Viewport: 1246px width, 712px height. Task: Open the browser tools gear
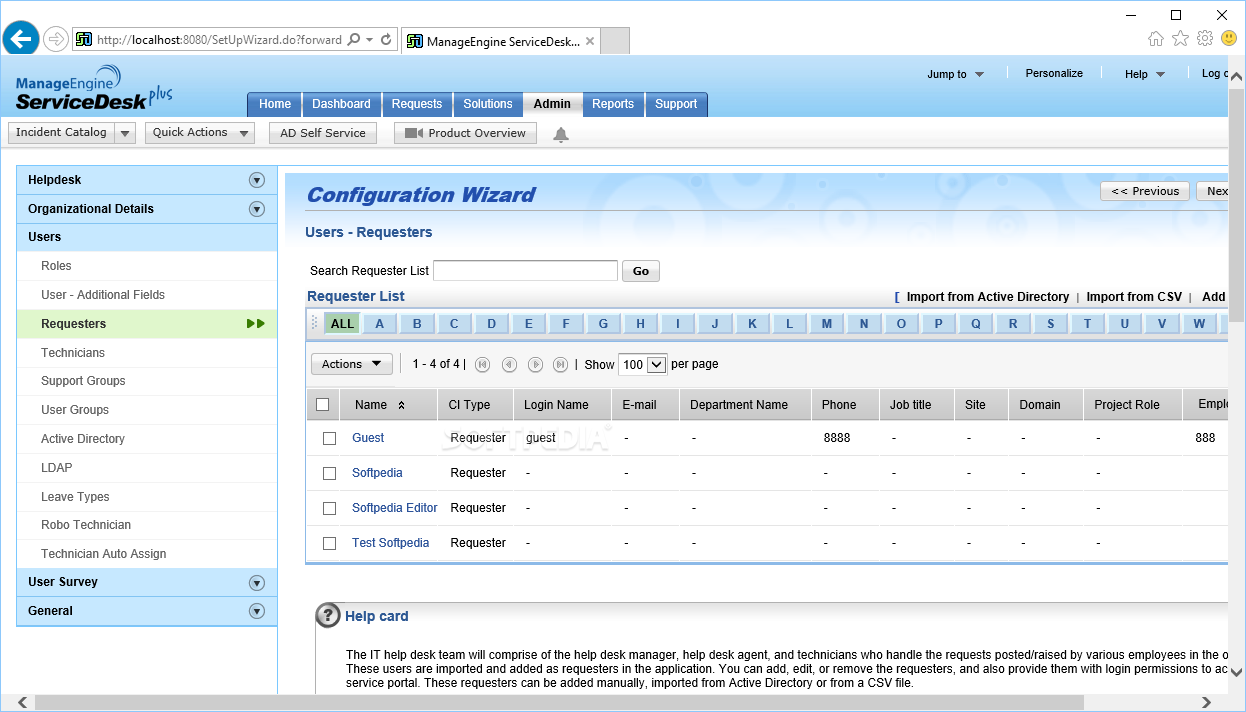pos(1205,38)
